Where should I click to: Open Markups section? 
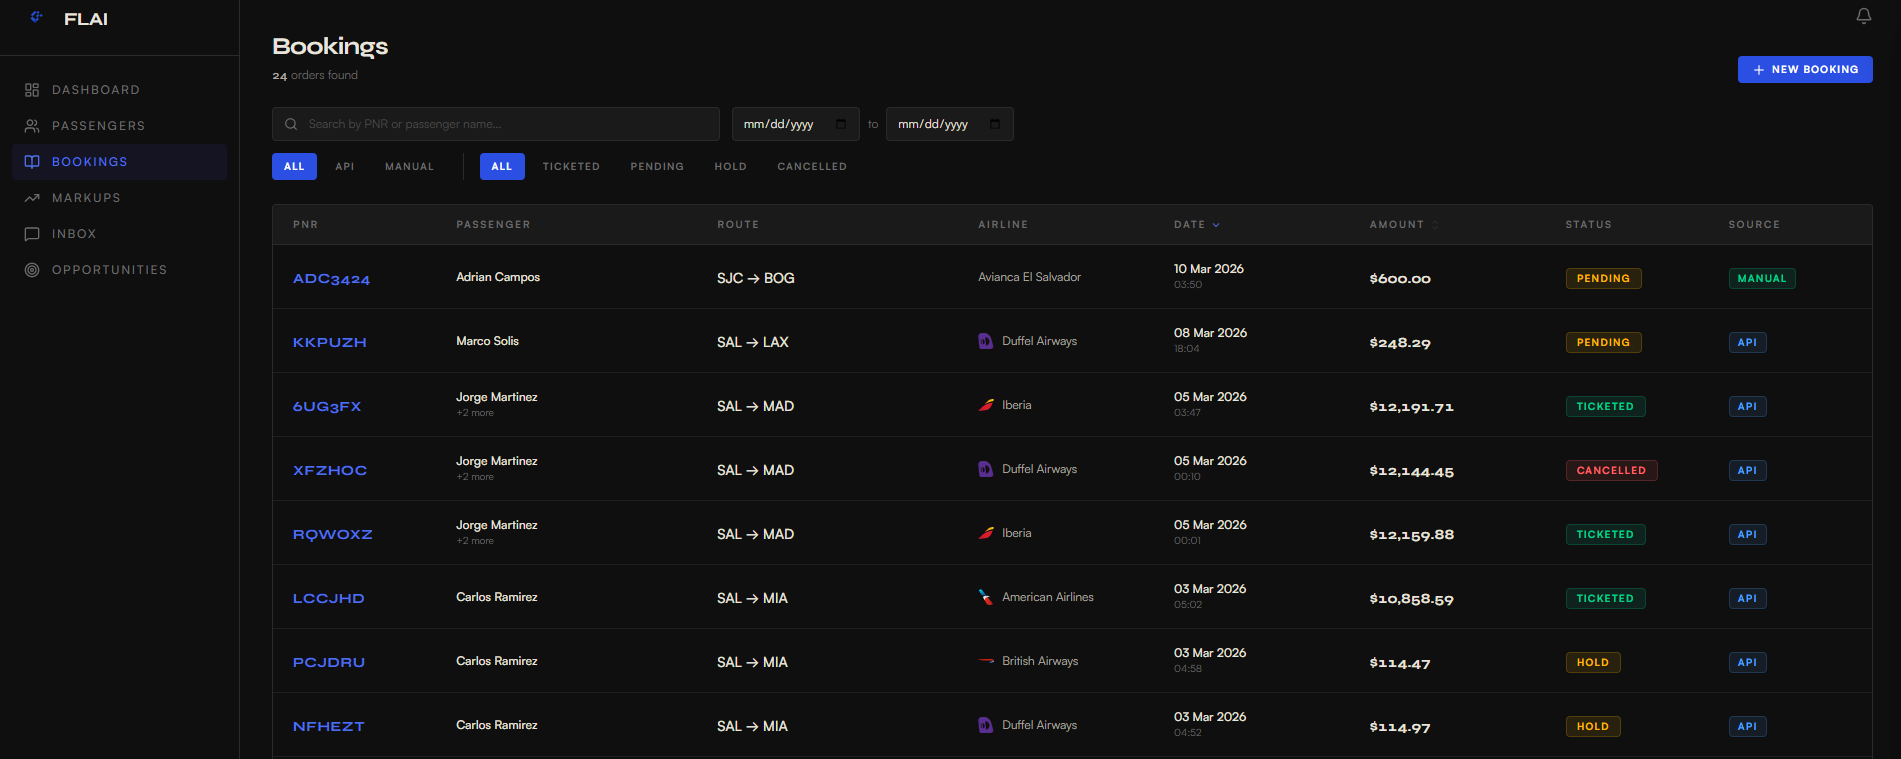click(119, 198)
